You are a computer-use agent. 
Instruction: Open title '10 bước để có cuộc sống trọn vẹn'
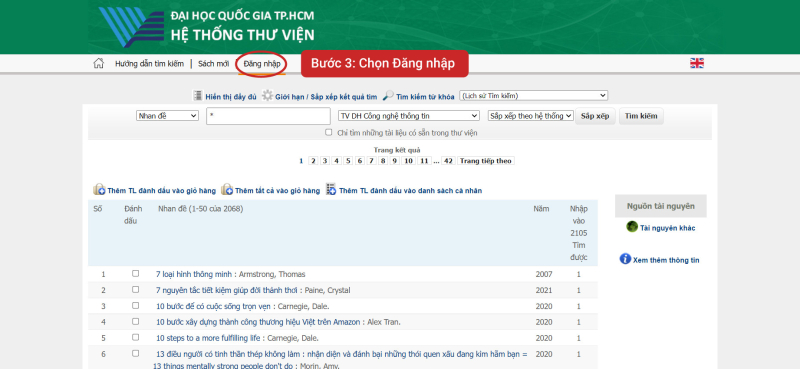(214, 306)
